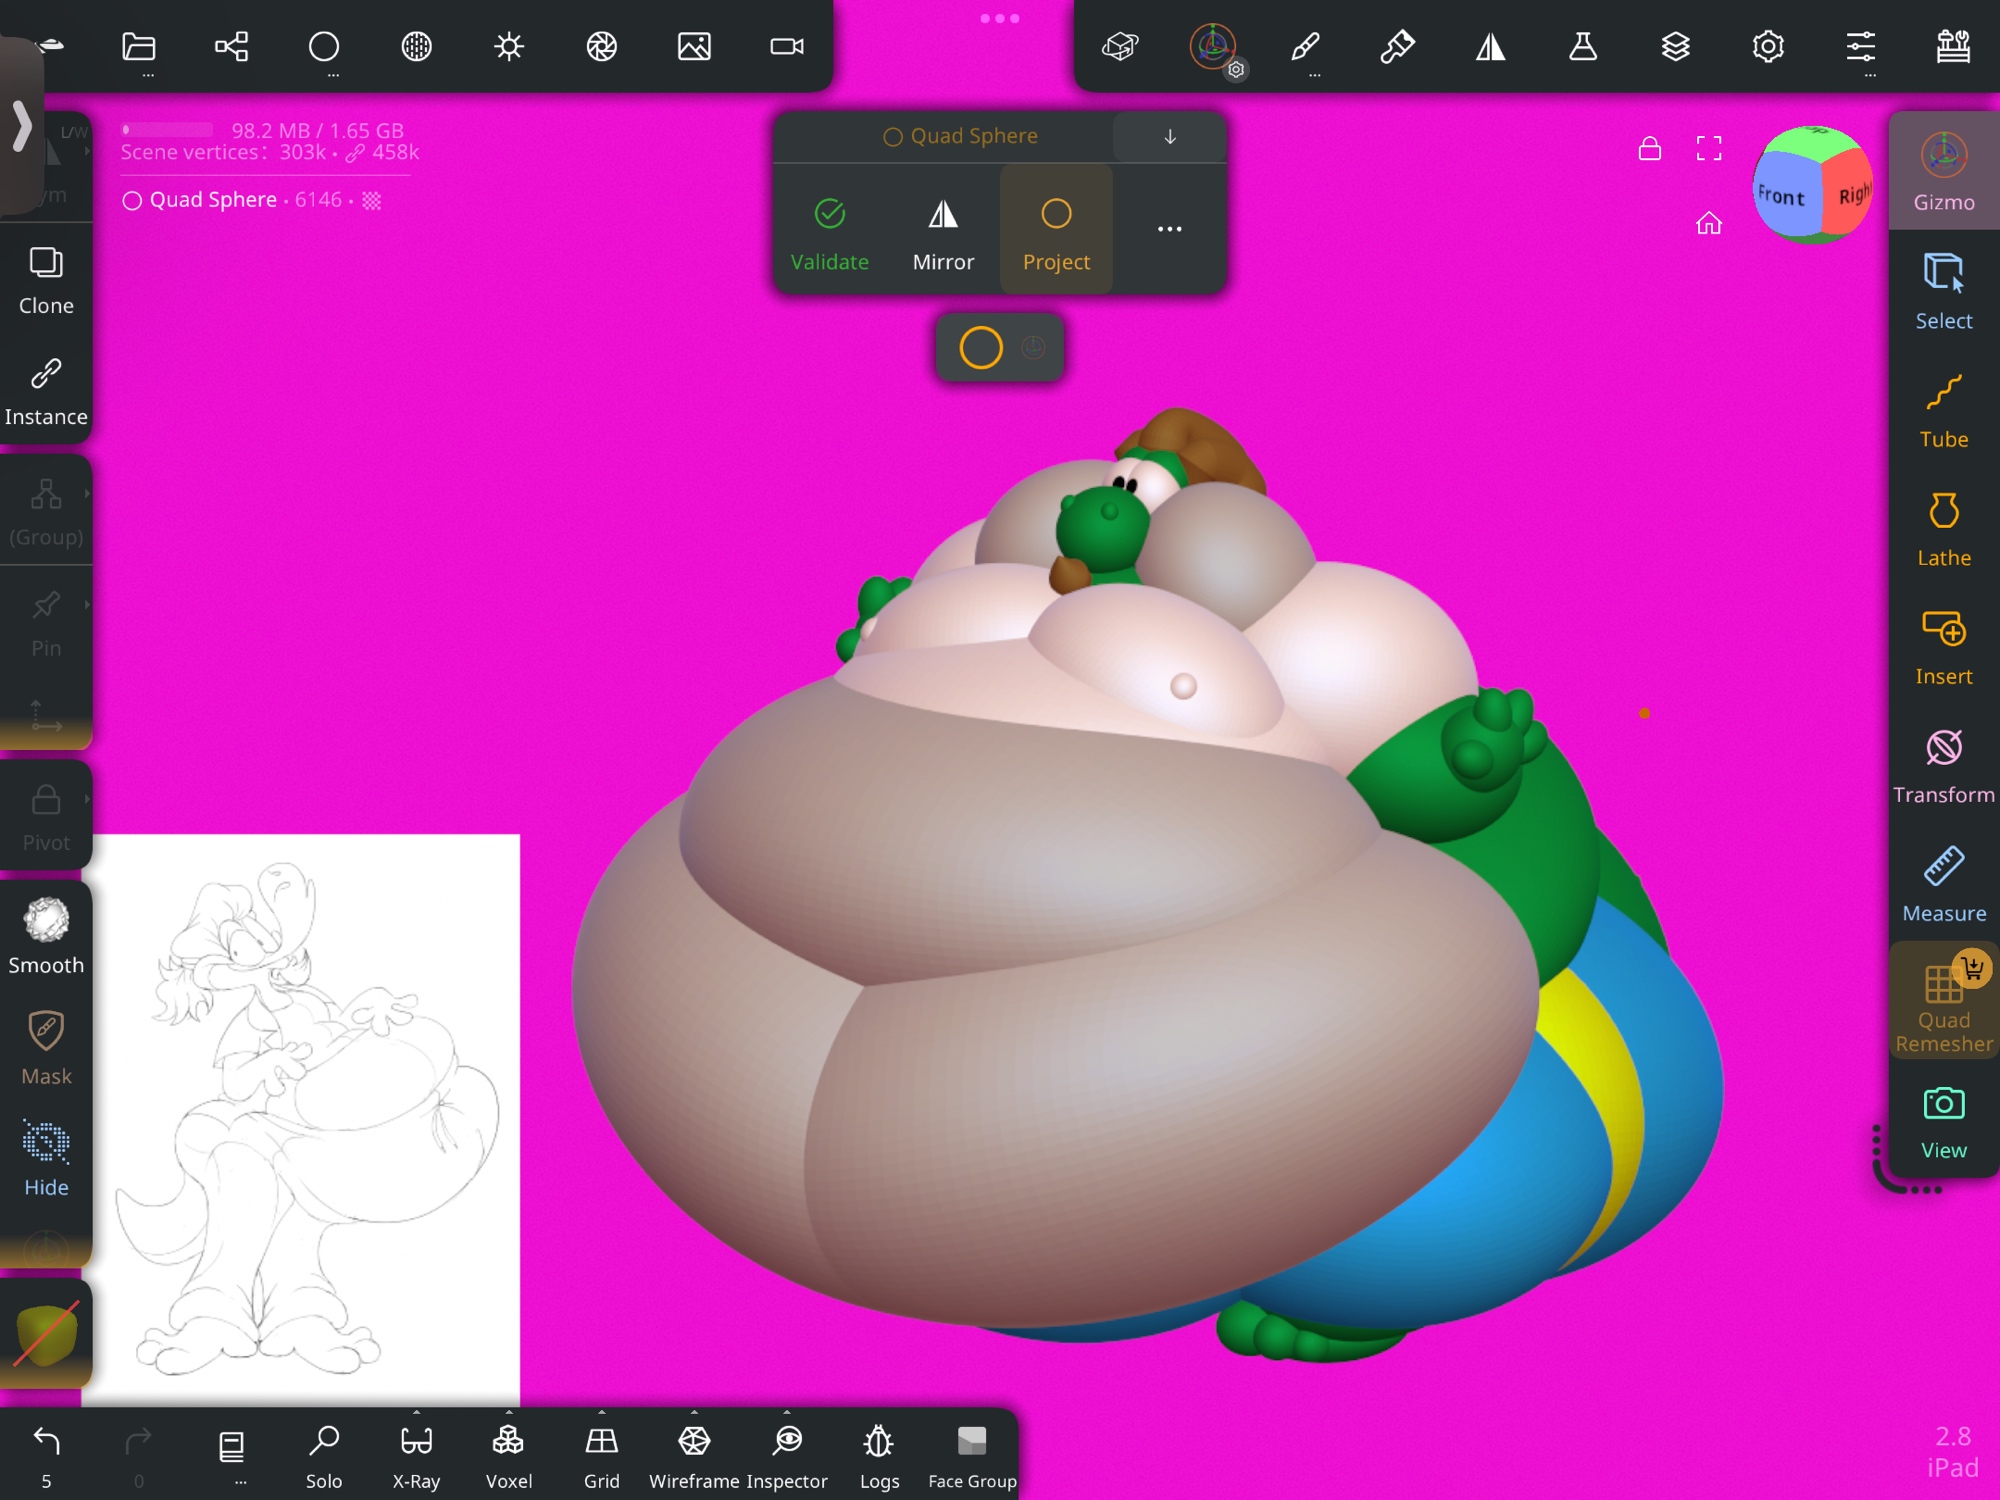Screen dimensions: 2000x1500
Task: Expand the Quad Sphere panel down arrow
Action: pos(1169,137)
